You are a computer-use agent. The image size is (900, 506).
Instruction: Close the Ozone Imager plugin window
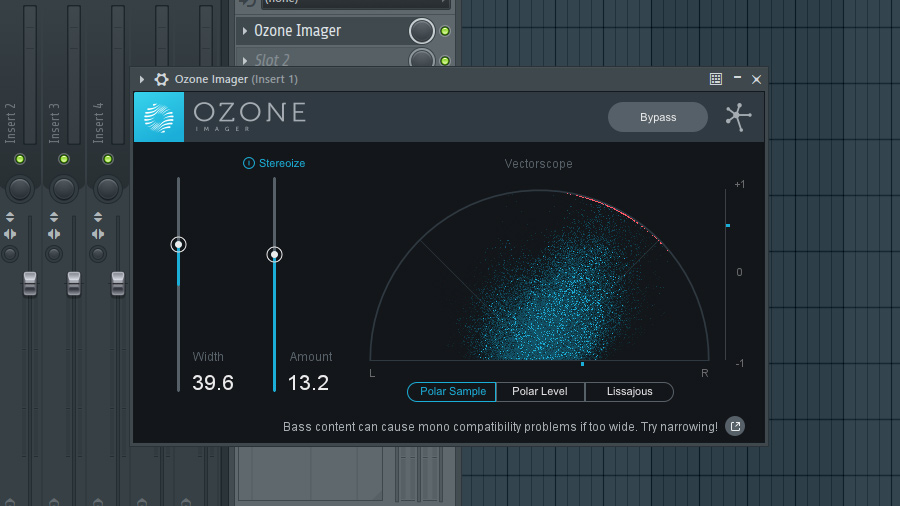tap(757, 80)
